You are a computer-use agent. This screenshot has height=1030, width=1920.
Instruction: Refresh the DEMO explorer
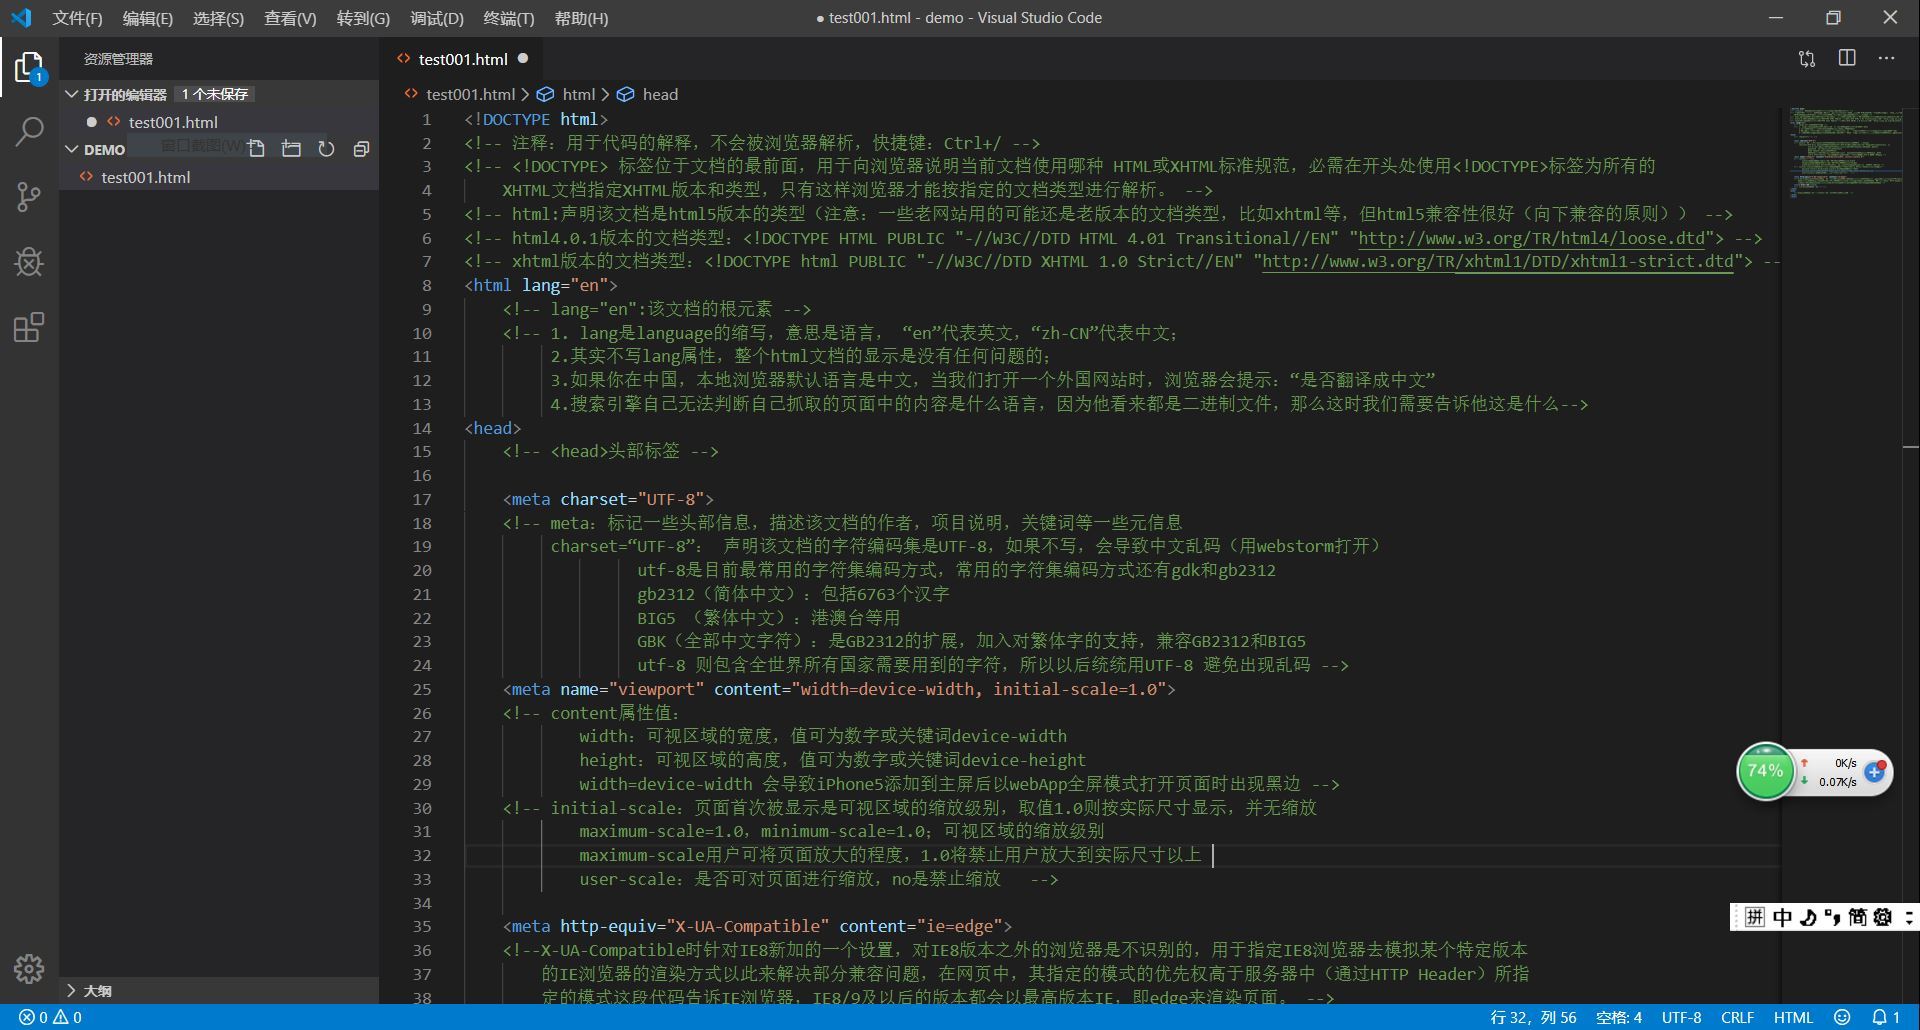[x=326, y=149]
